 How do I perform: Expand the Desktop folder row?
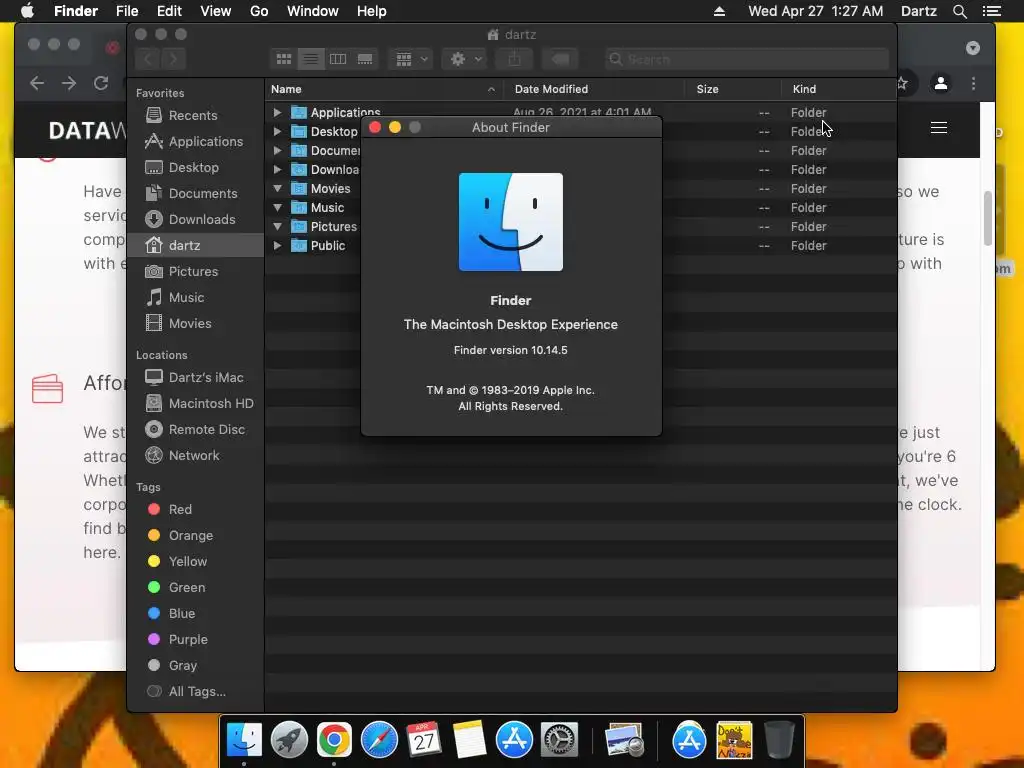click(277, 131)
